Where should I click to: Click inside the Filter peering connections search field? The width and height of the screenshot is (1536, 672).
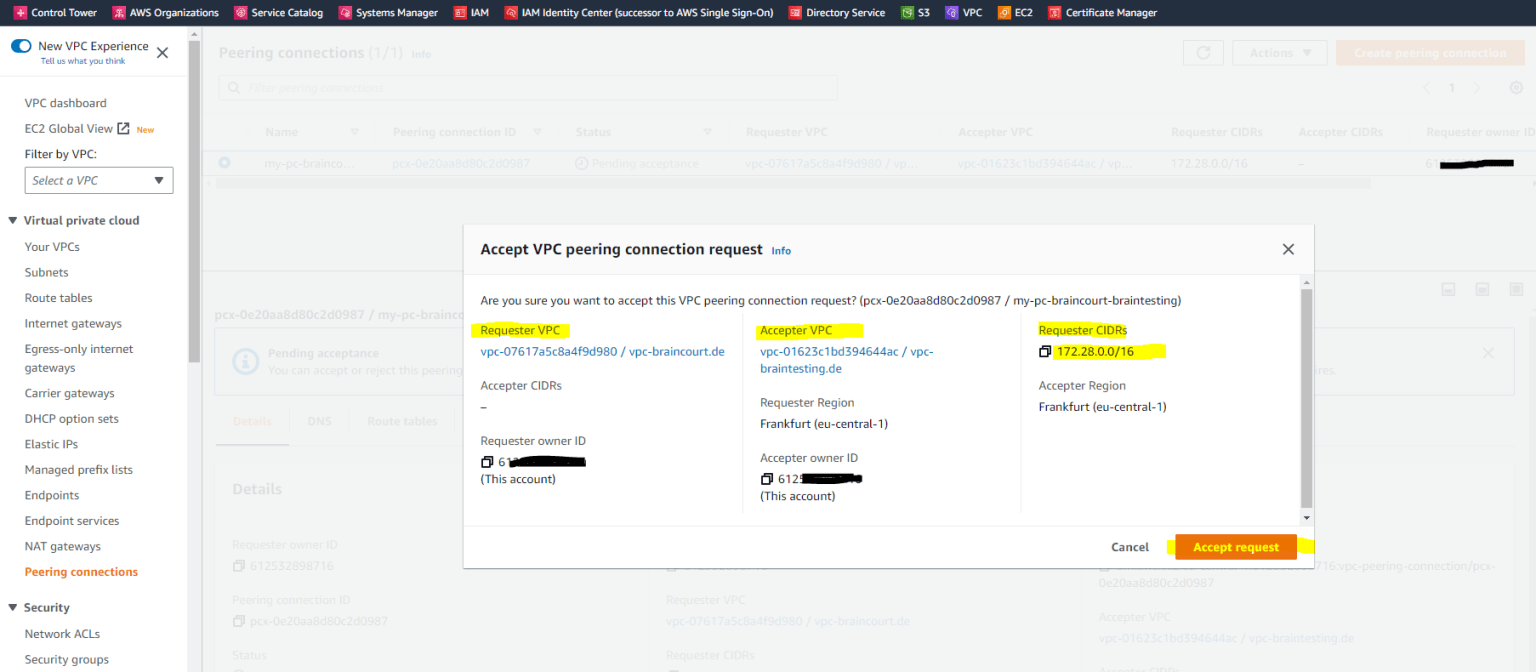coord(530,87)
